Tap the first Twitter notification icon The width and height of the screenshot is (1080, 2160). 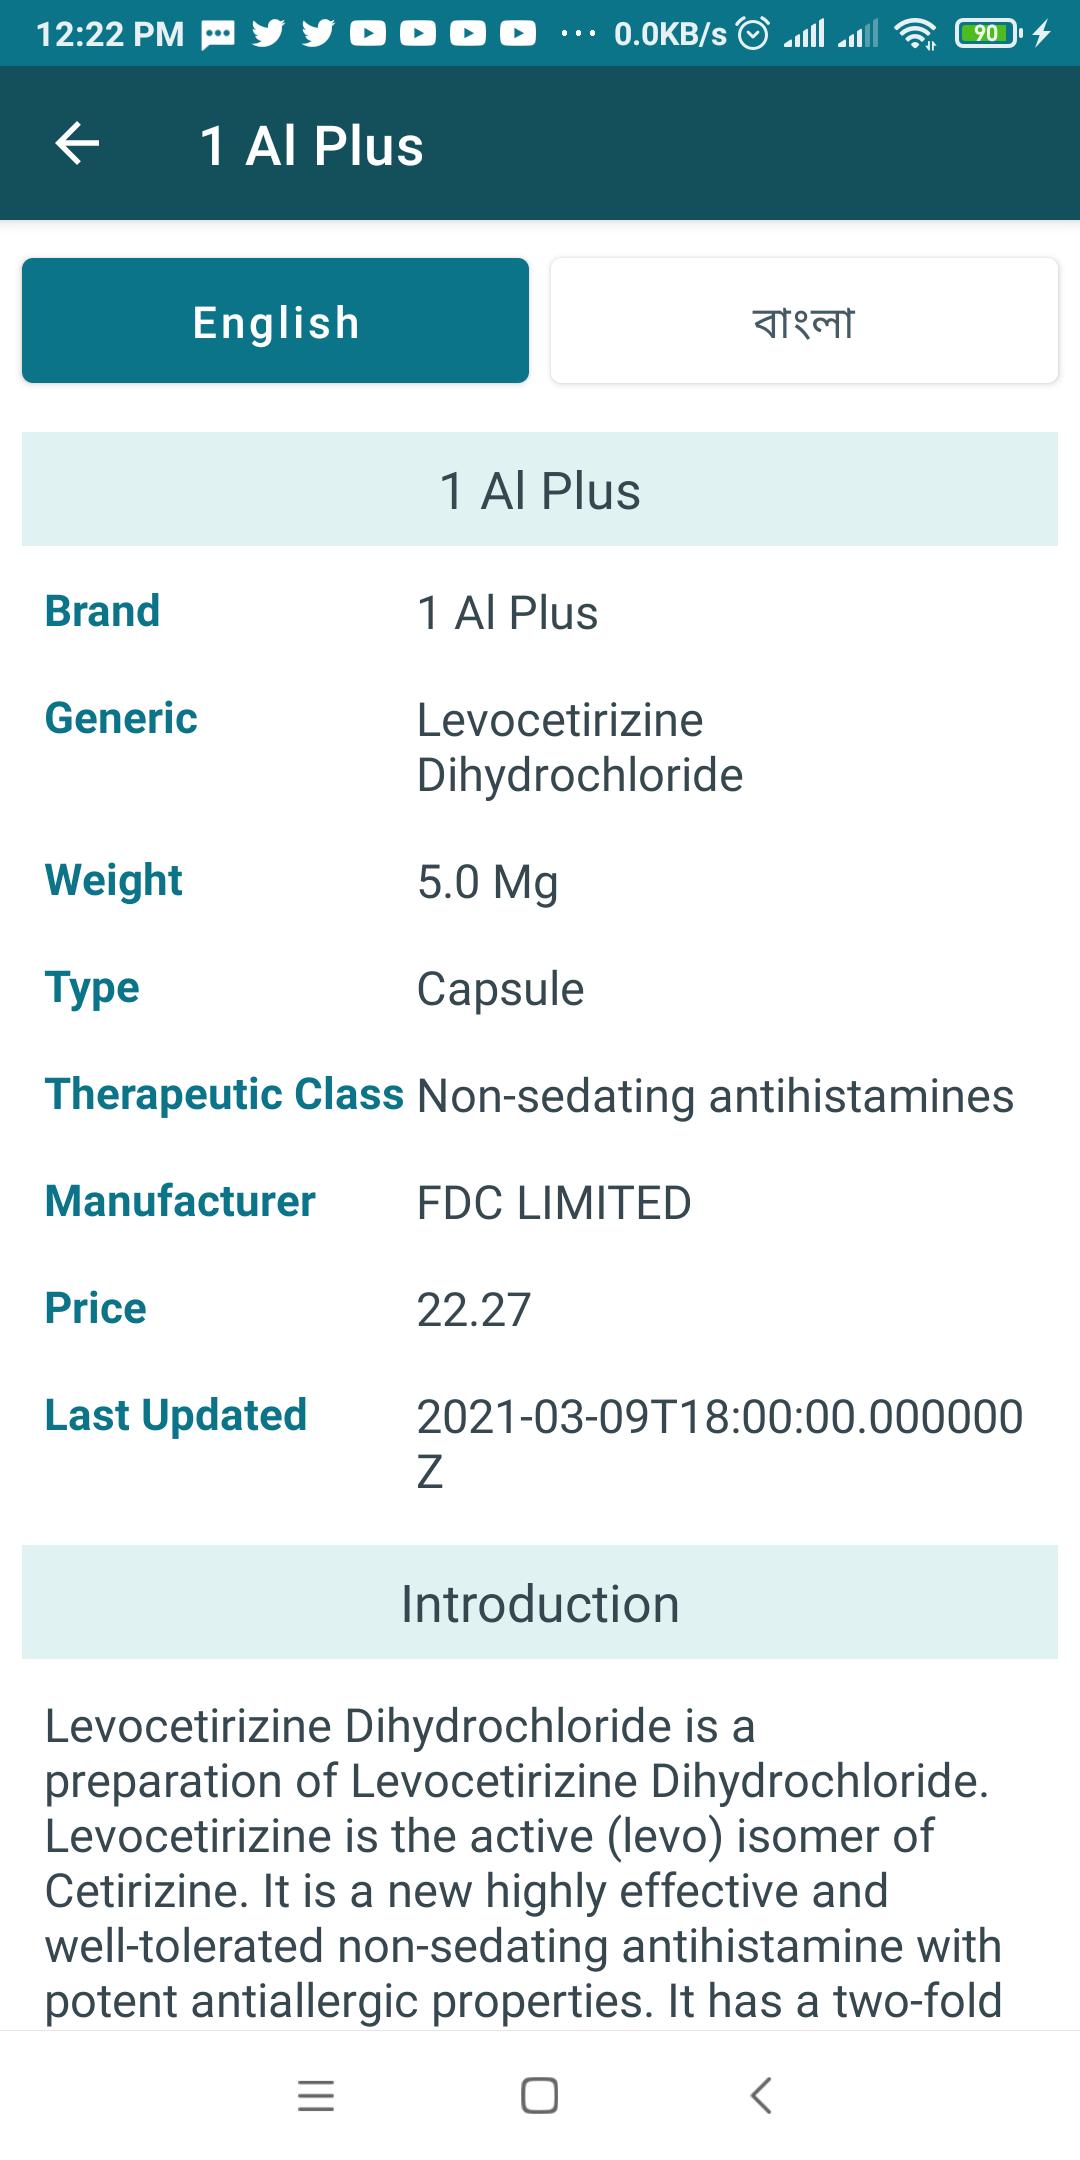click(268, 34)
